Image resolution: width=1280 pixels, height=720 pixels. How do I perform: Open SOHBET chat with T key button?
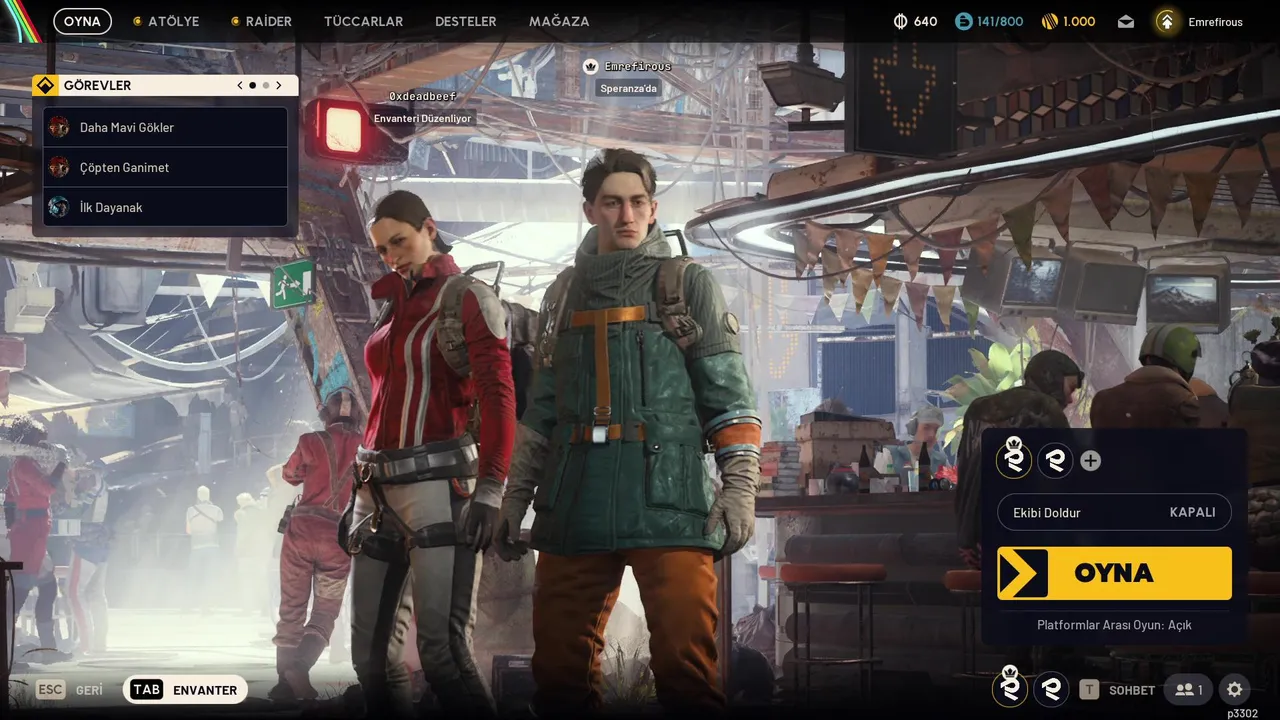1116,690
